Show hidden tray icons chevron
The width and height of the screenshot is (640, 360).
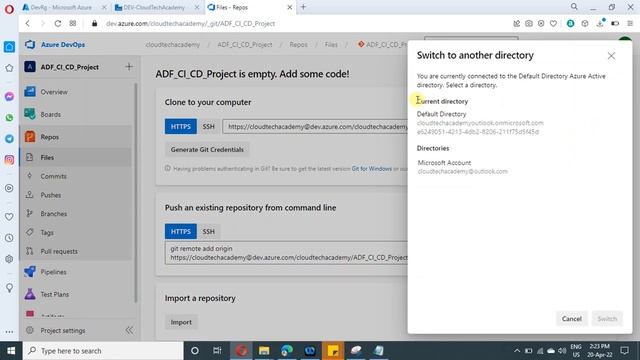point(517,351)
